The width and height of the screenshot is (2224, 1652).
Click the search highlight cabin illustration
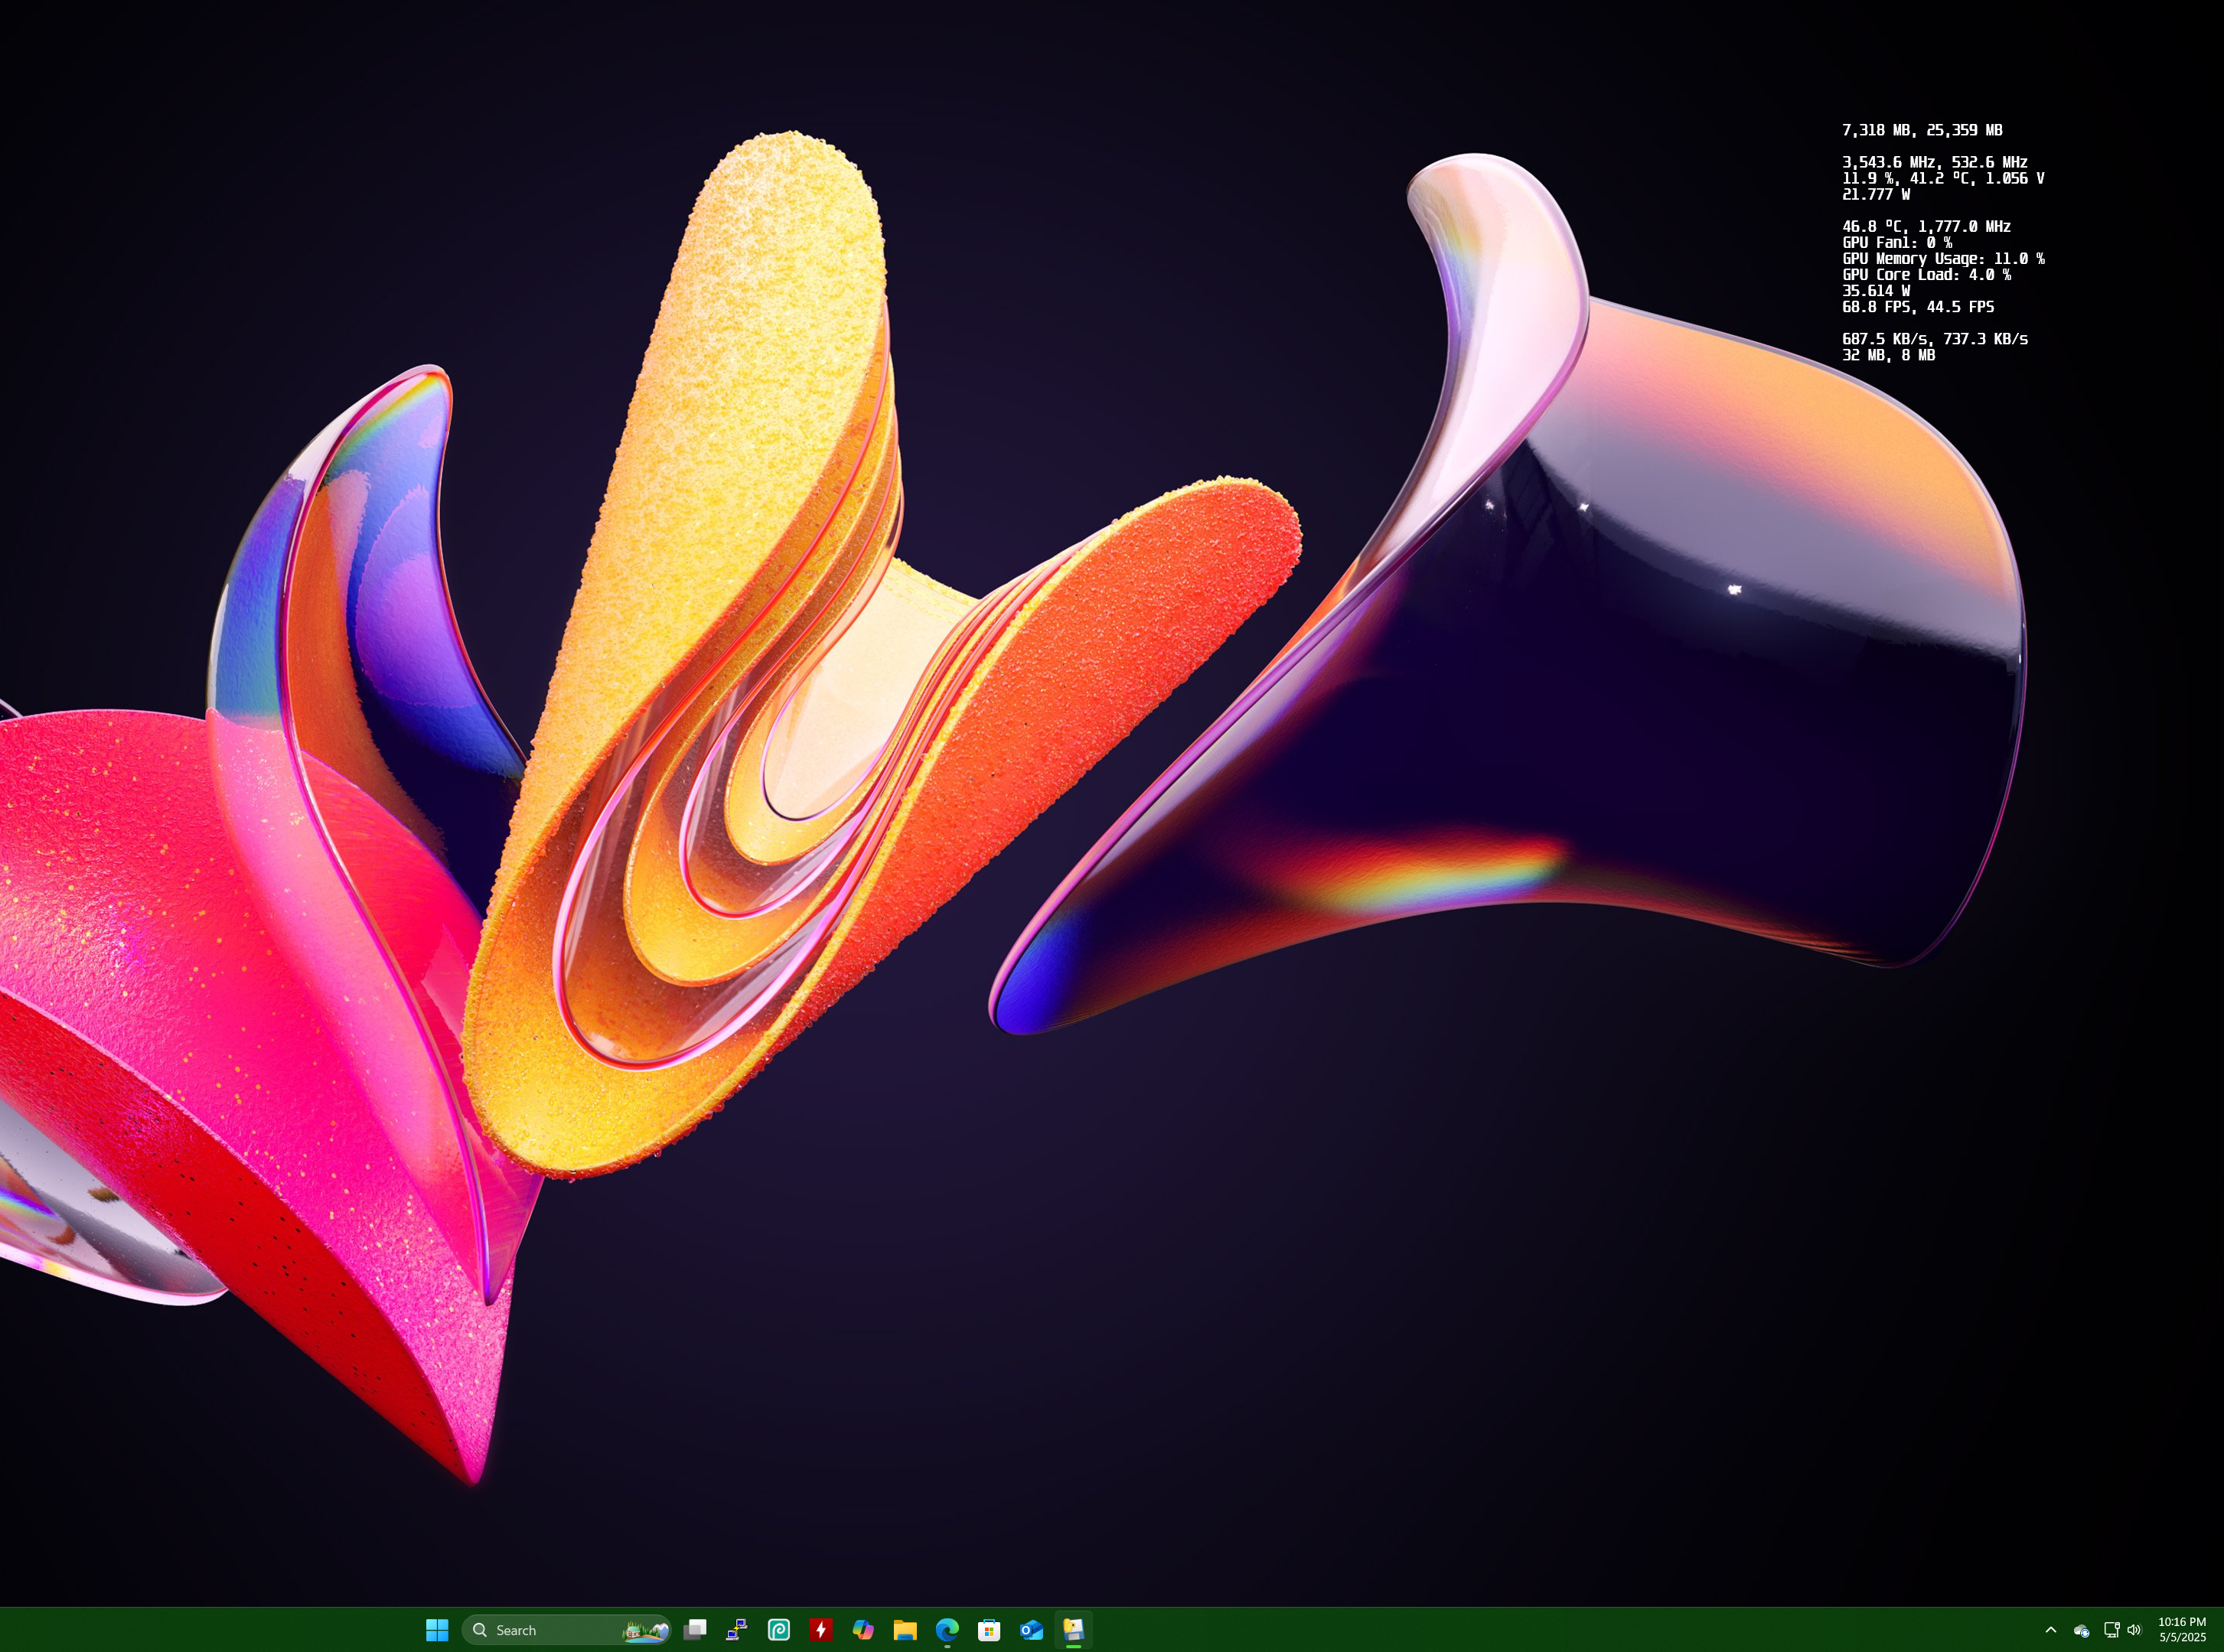(646, 1631)
